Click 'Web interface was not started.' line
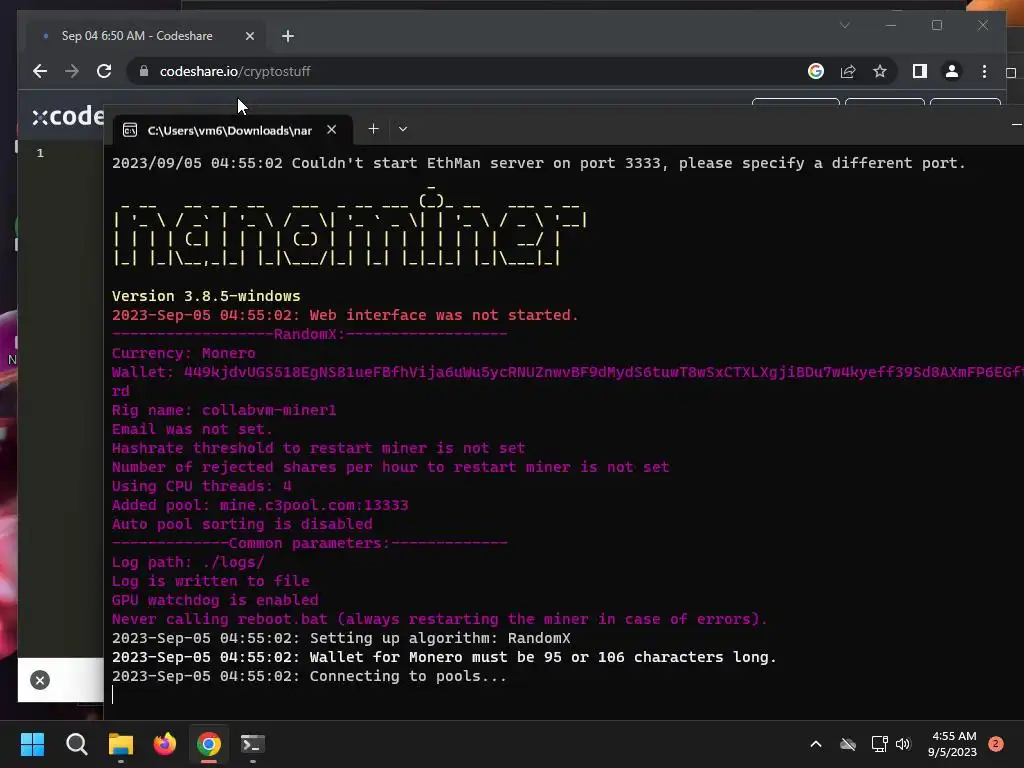1024x768 pixels. (x=345, y=315)
